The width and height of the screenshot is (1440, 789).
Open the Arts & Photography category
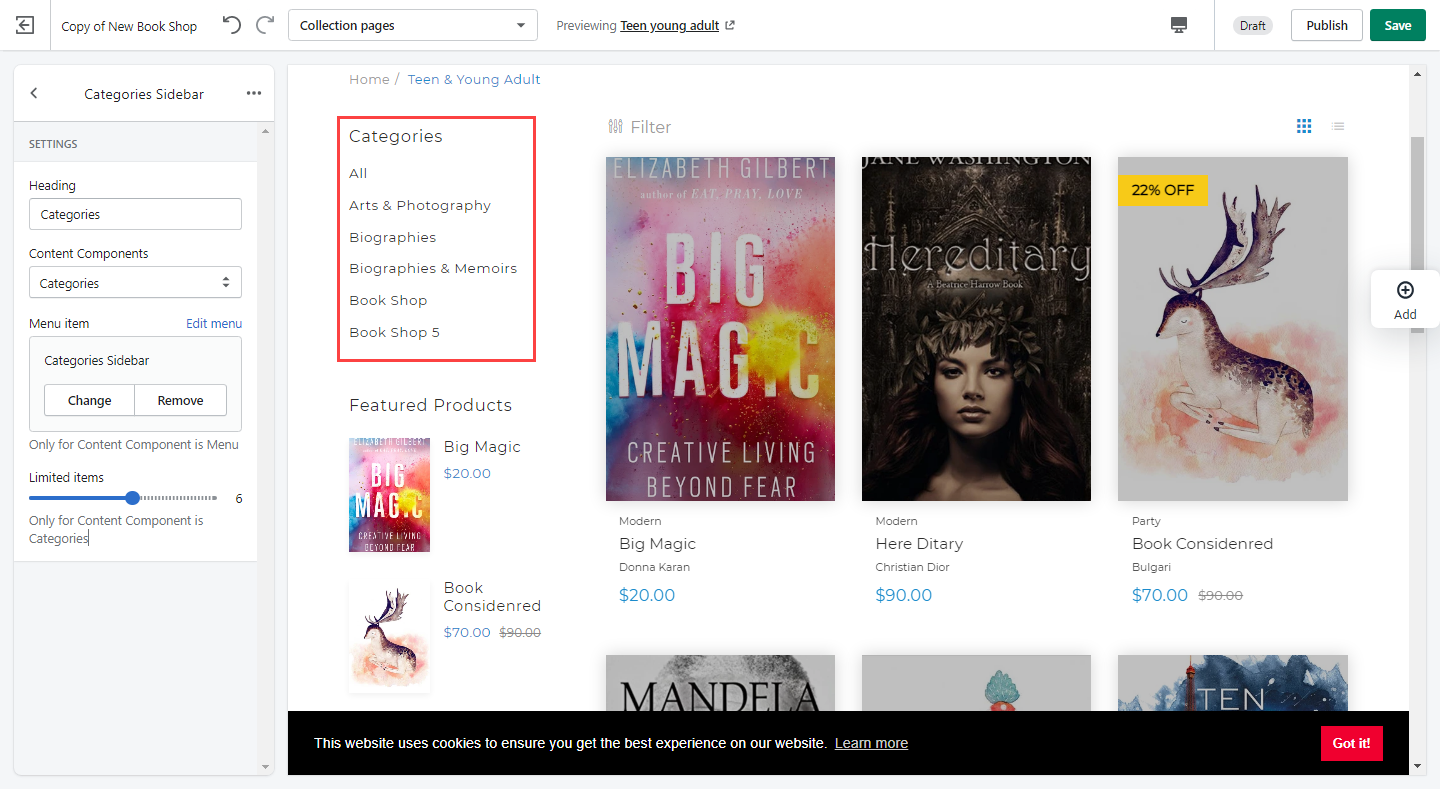[420, 205]
